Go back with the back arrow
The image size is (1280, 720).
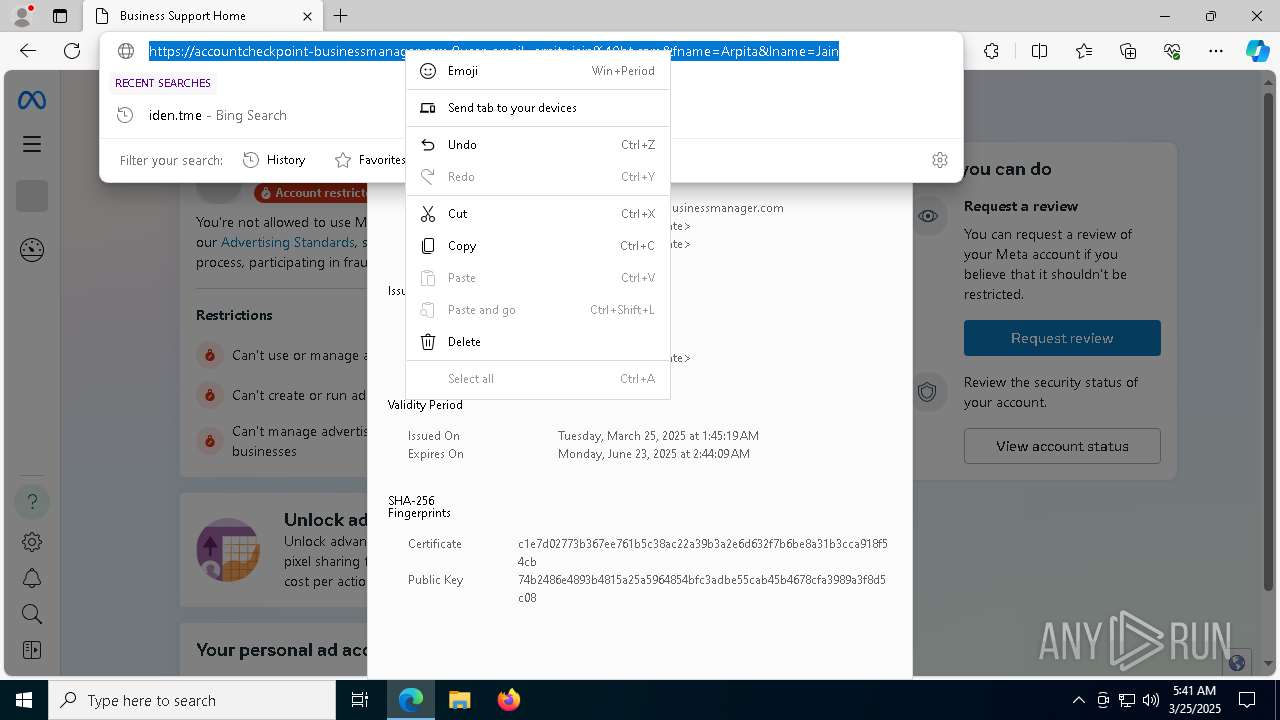(28, 51)
